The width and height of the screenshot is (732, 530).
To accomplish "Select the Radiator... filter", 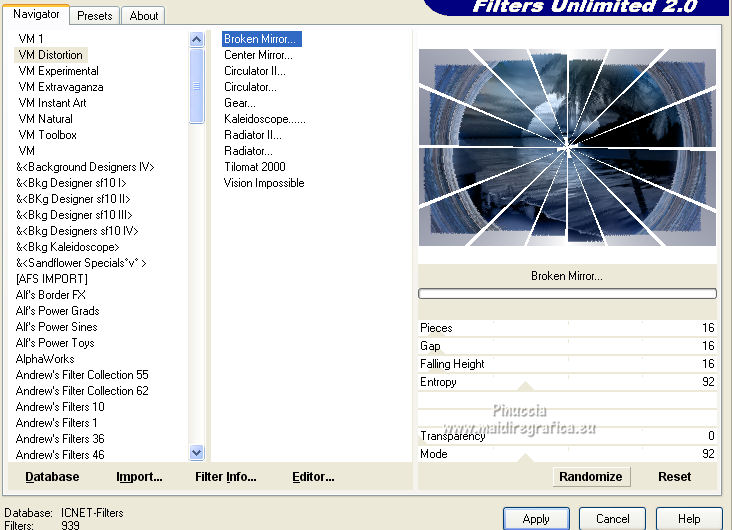I will point(248,151).
